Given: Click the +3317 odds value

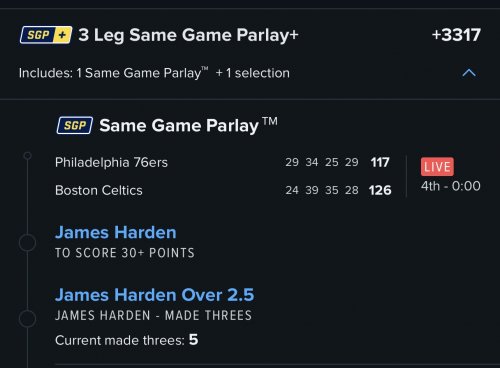Looking at the screenshot, I should pyautogui.click(x=456, y=35).
